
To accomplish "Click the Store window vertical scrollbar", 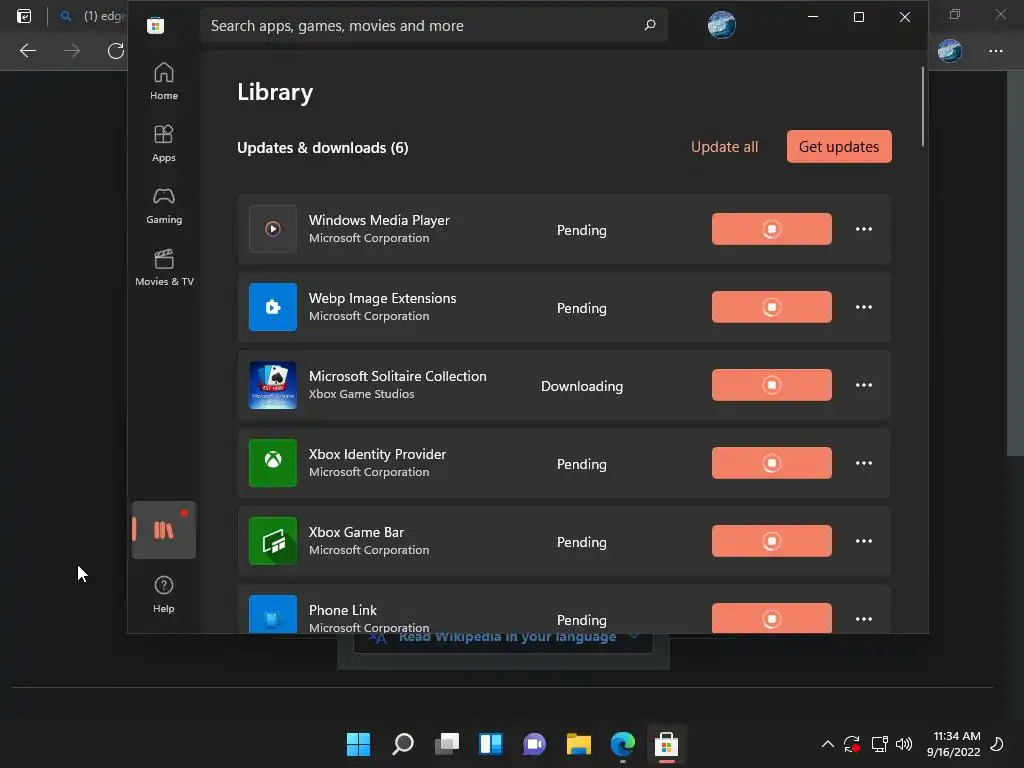I will 923,106.
